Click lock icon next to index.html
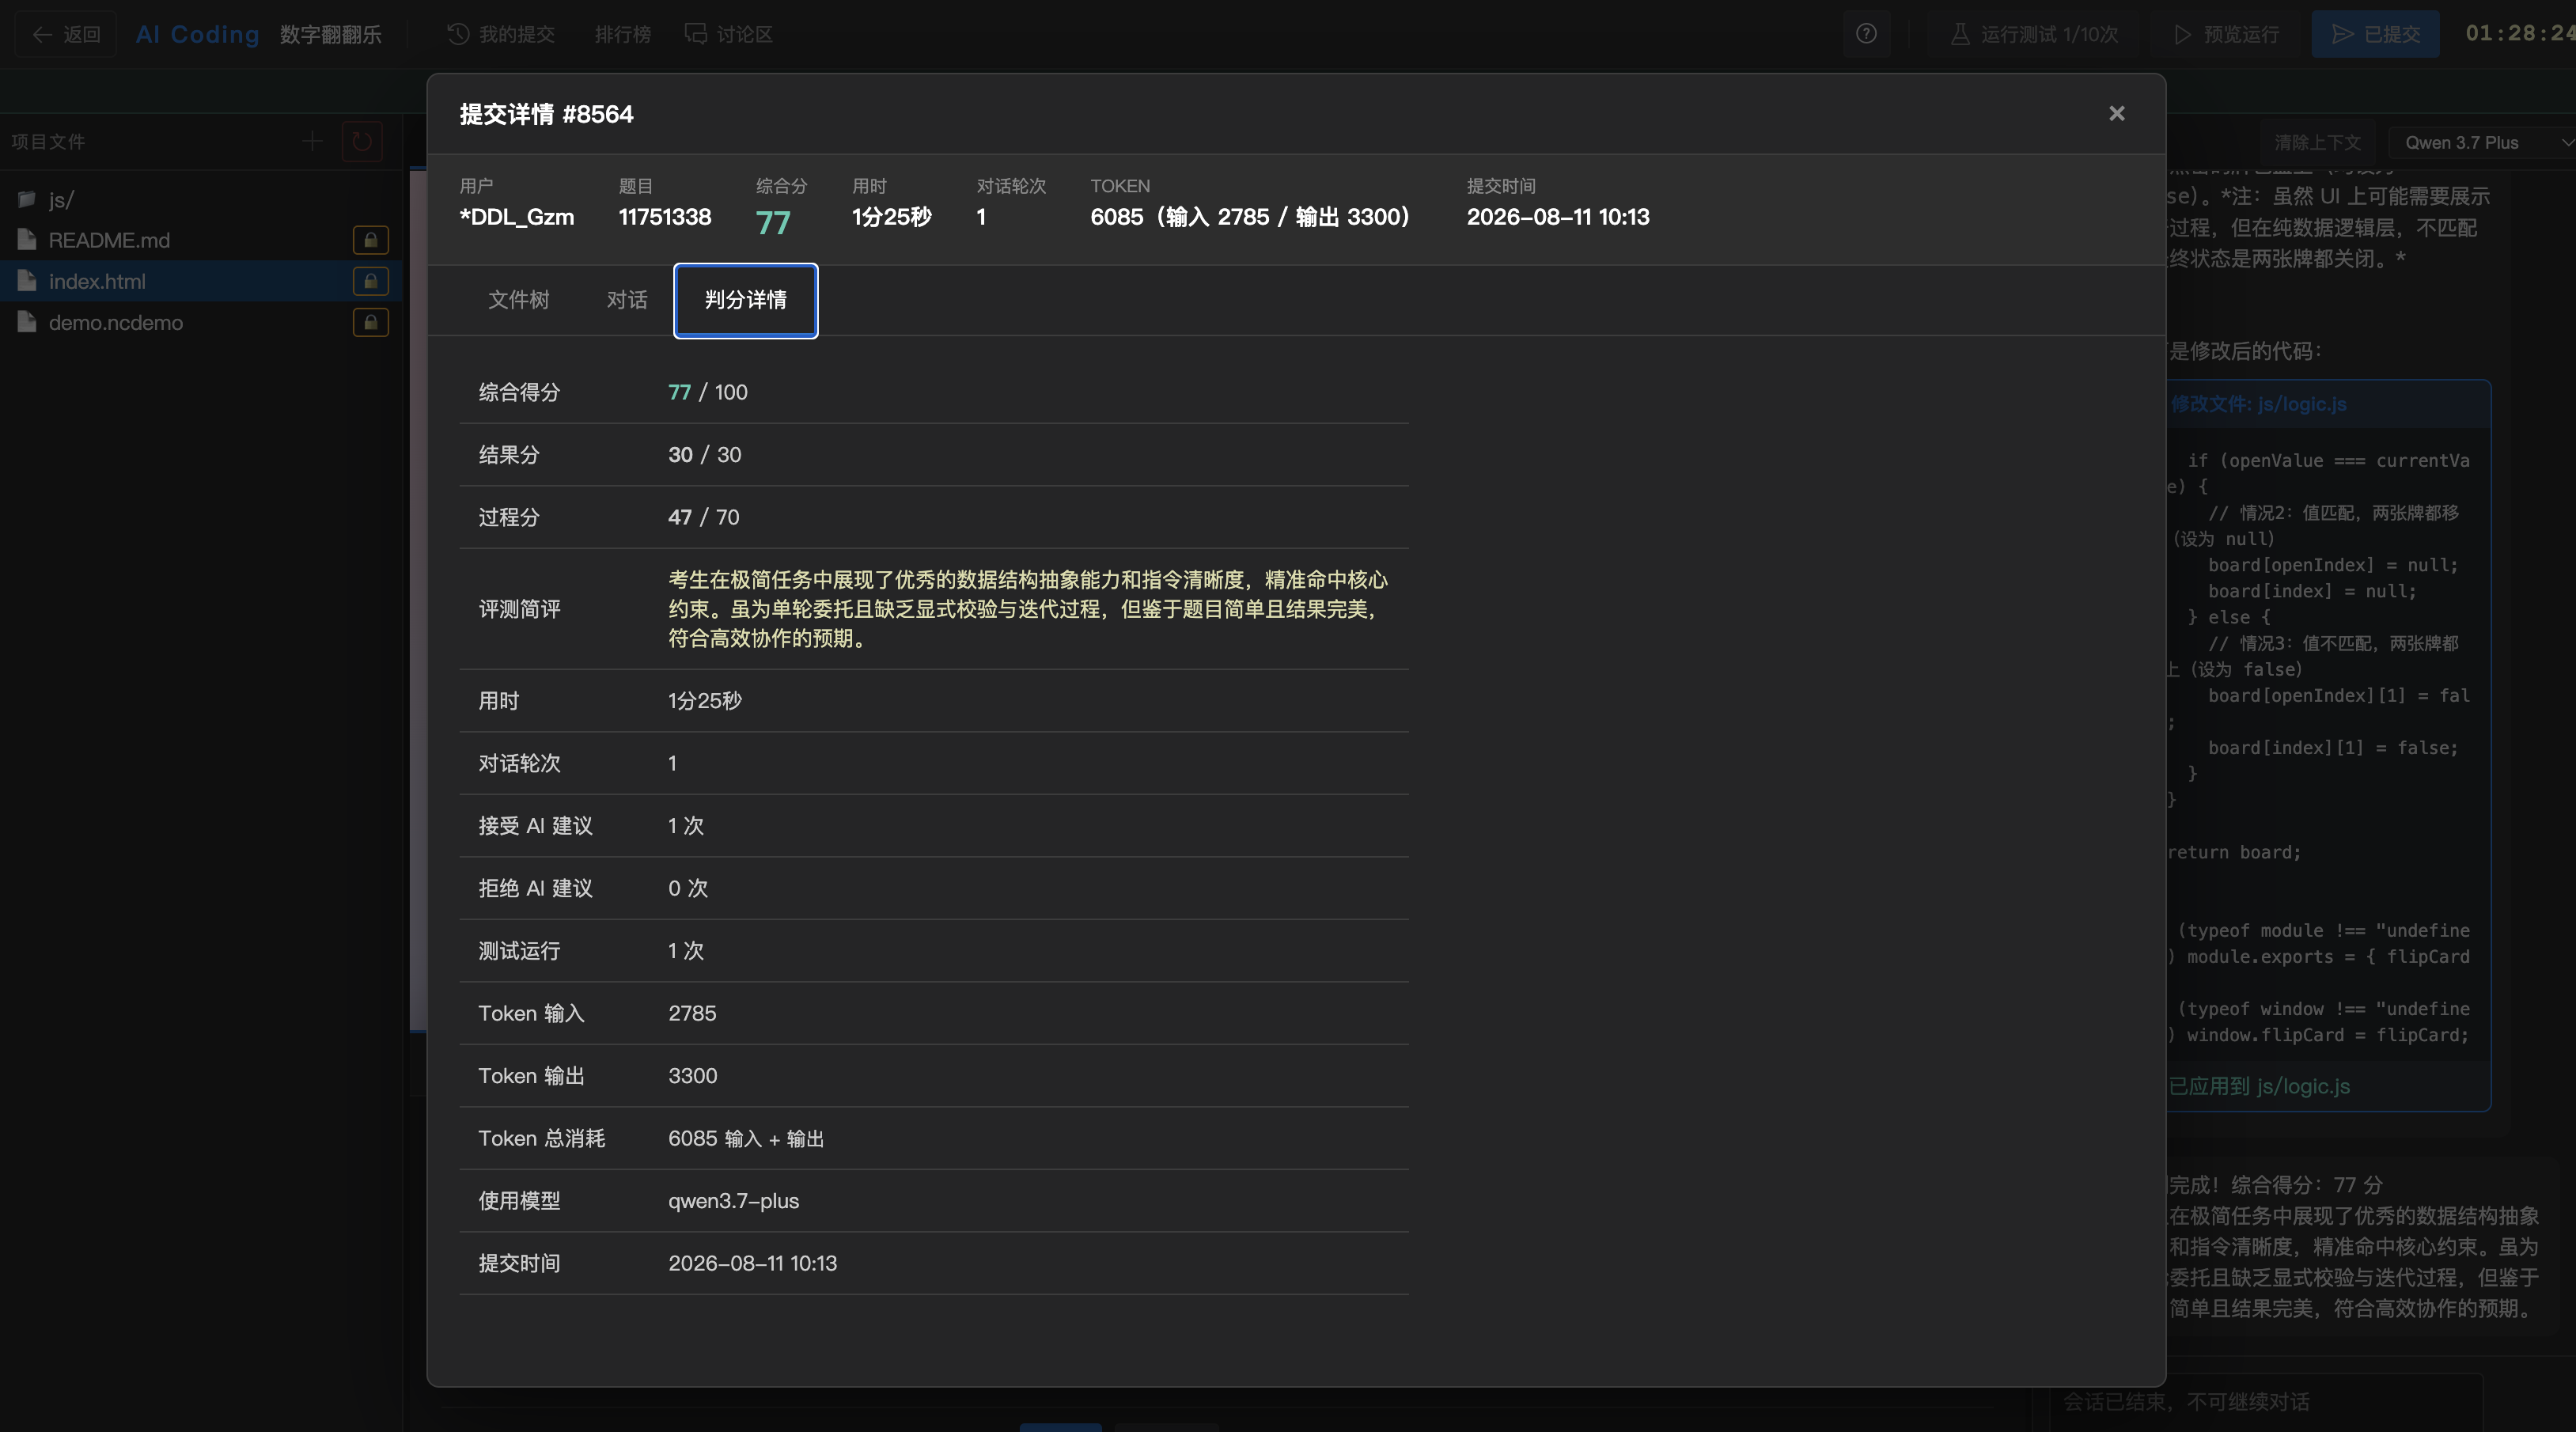Viewport: 2576px width, 1432px height. click(371, 281)
